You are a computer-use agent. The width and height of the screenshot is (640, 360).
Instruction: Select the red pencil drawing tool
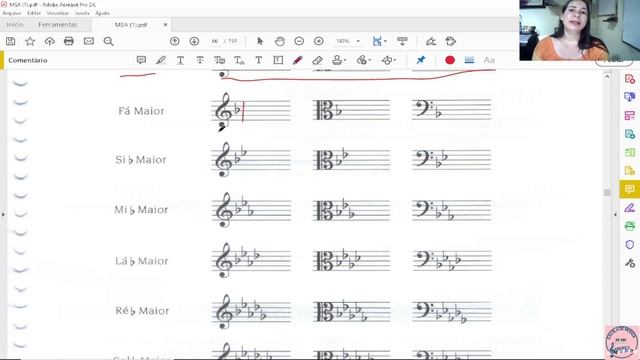pos(298,60)
